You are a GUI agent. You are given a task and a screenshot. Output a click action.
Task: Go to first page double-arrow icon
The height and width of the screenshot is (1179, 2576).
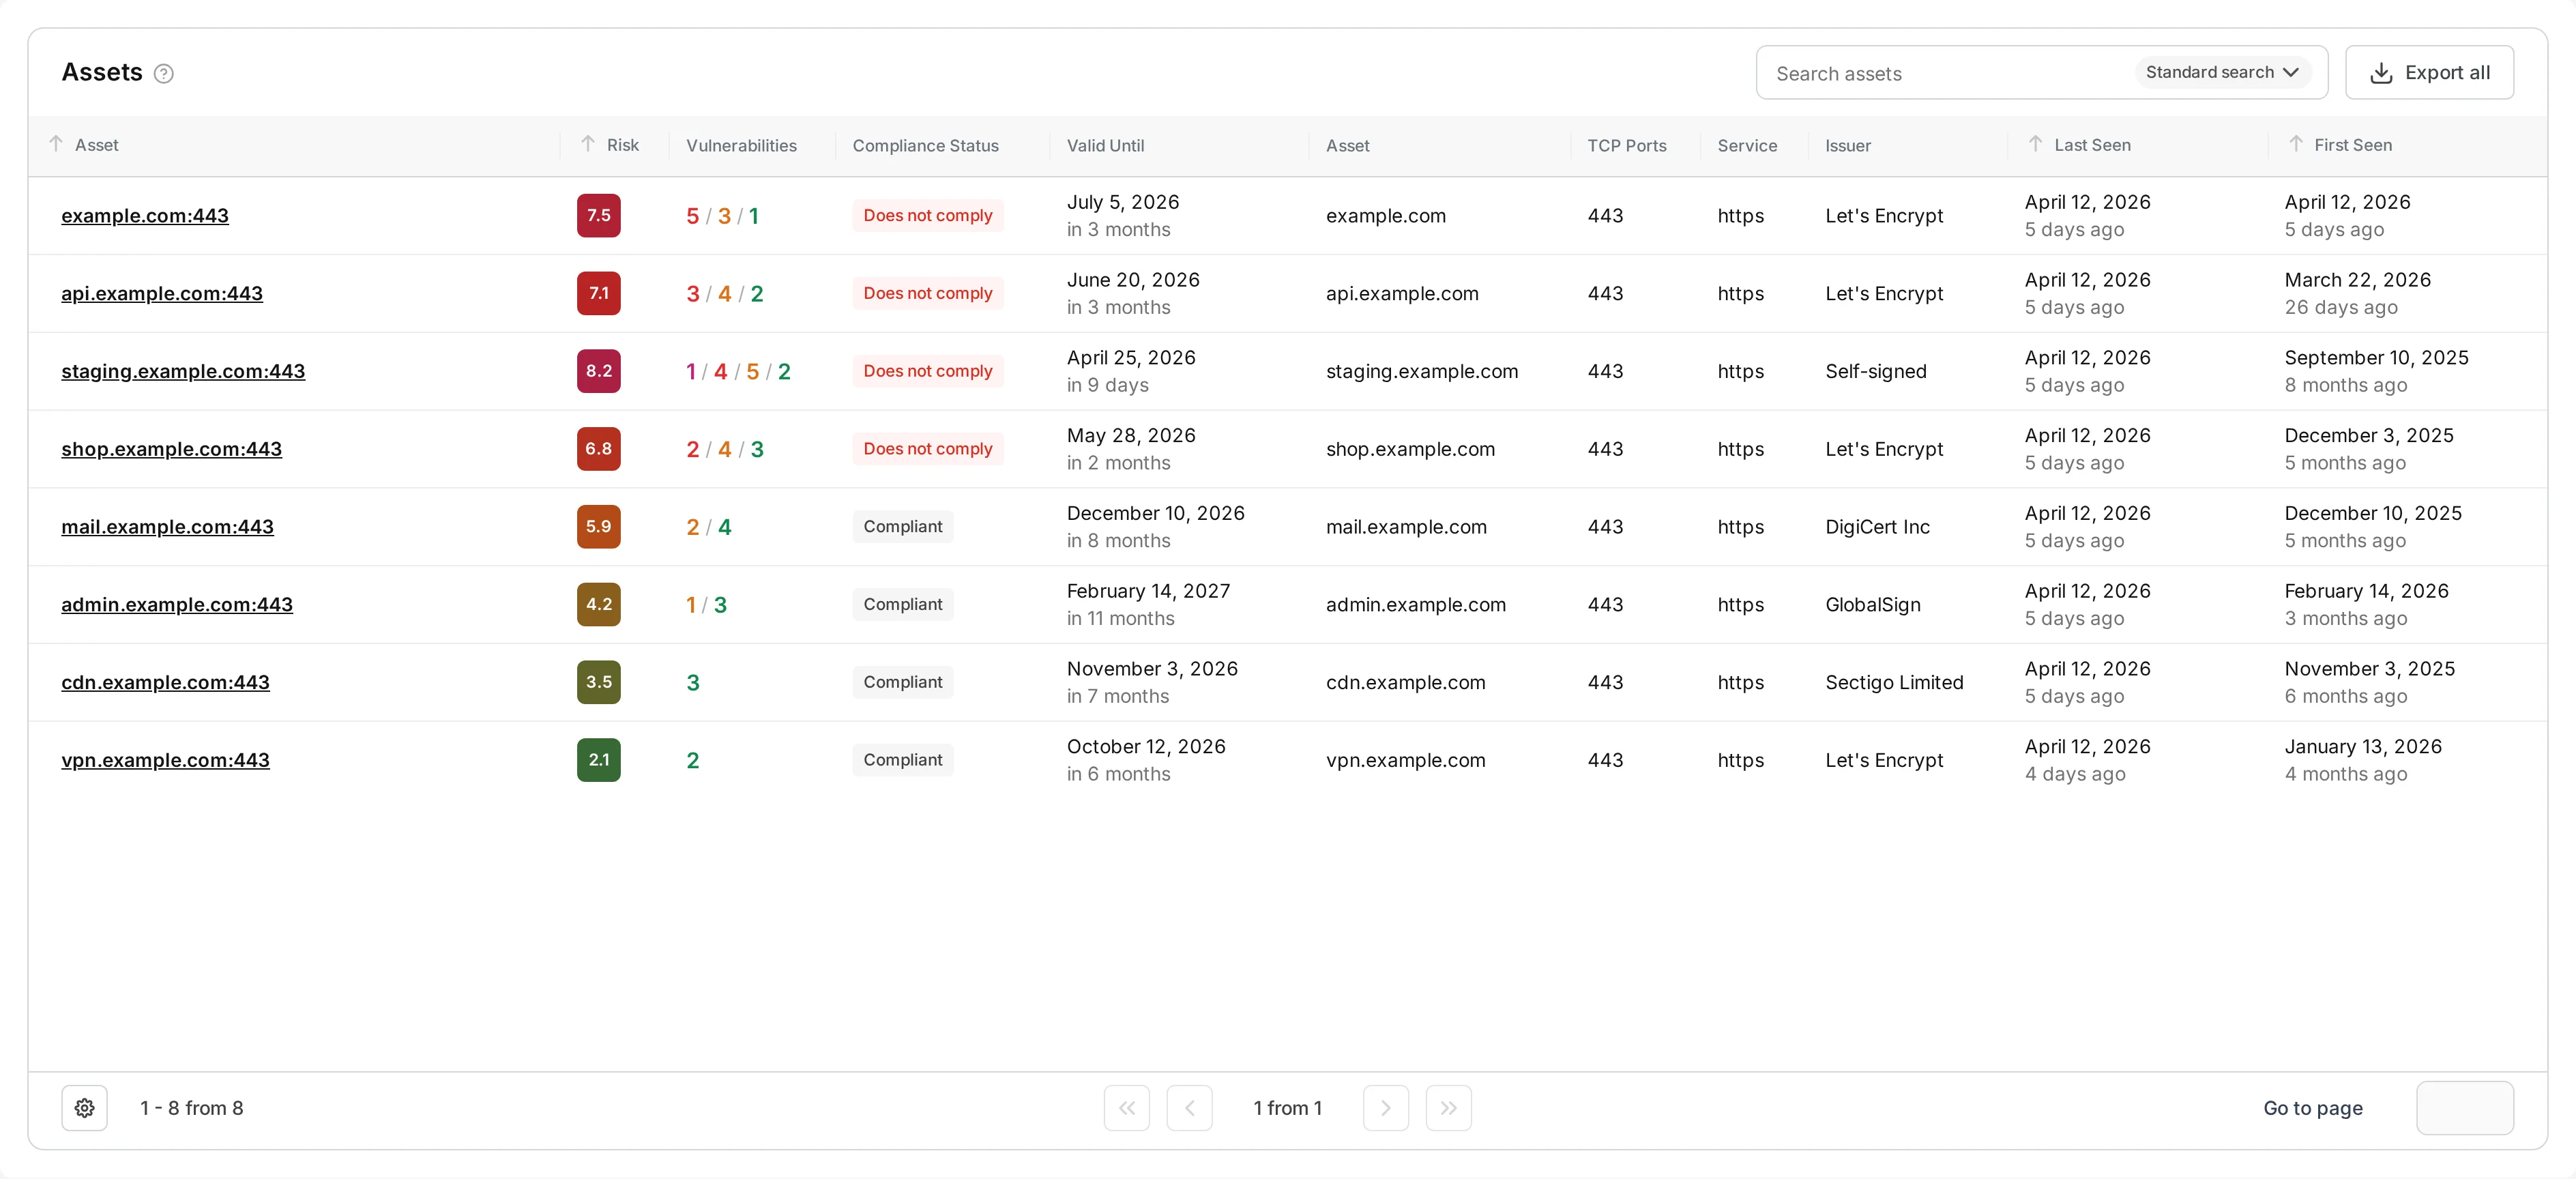tap(1127, 1108)
